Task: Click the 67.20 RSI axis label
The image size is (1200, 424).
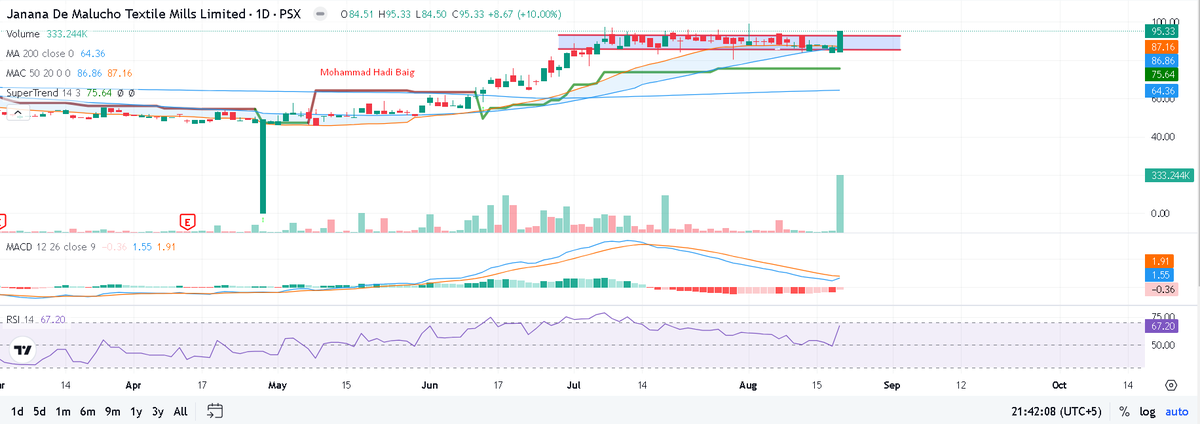Action: point(1161,326)
